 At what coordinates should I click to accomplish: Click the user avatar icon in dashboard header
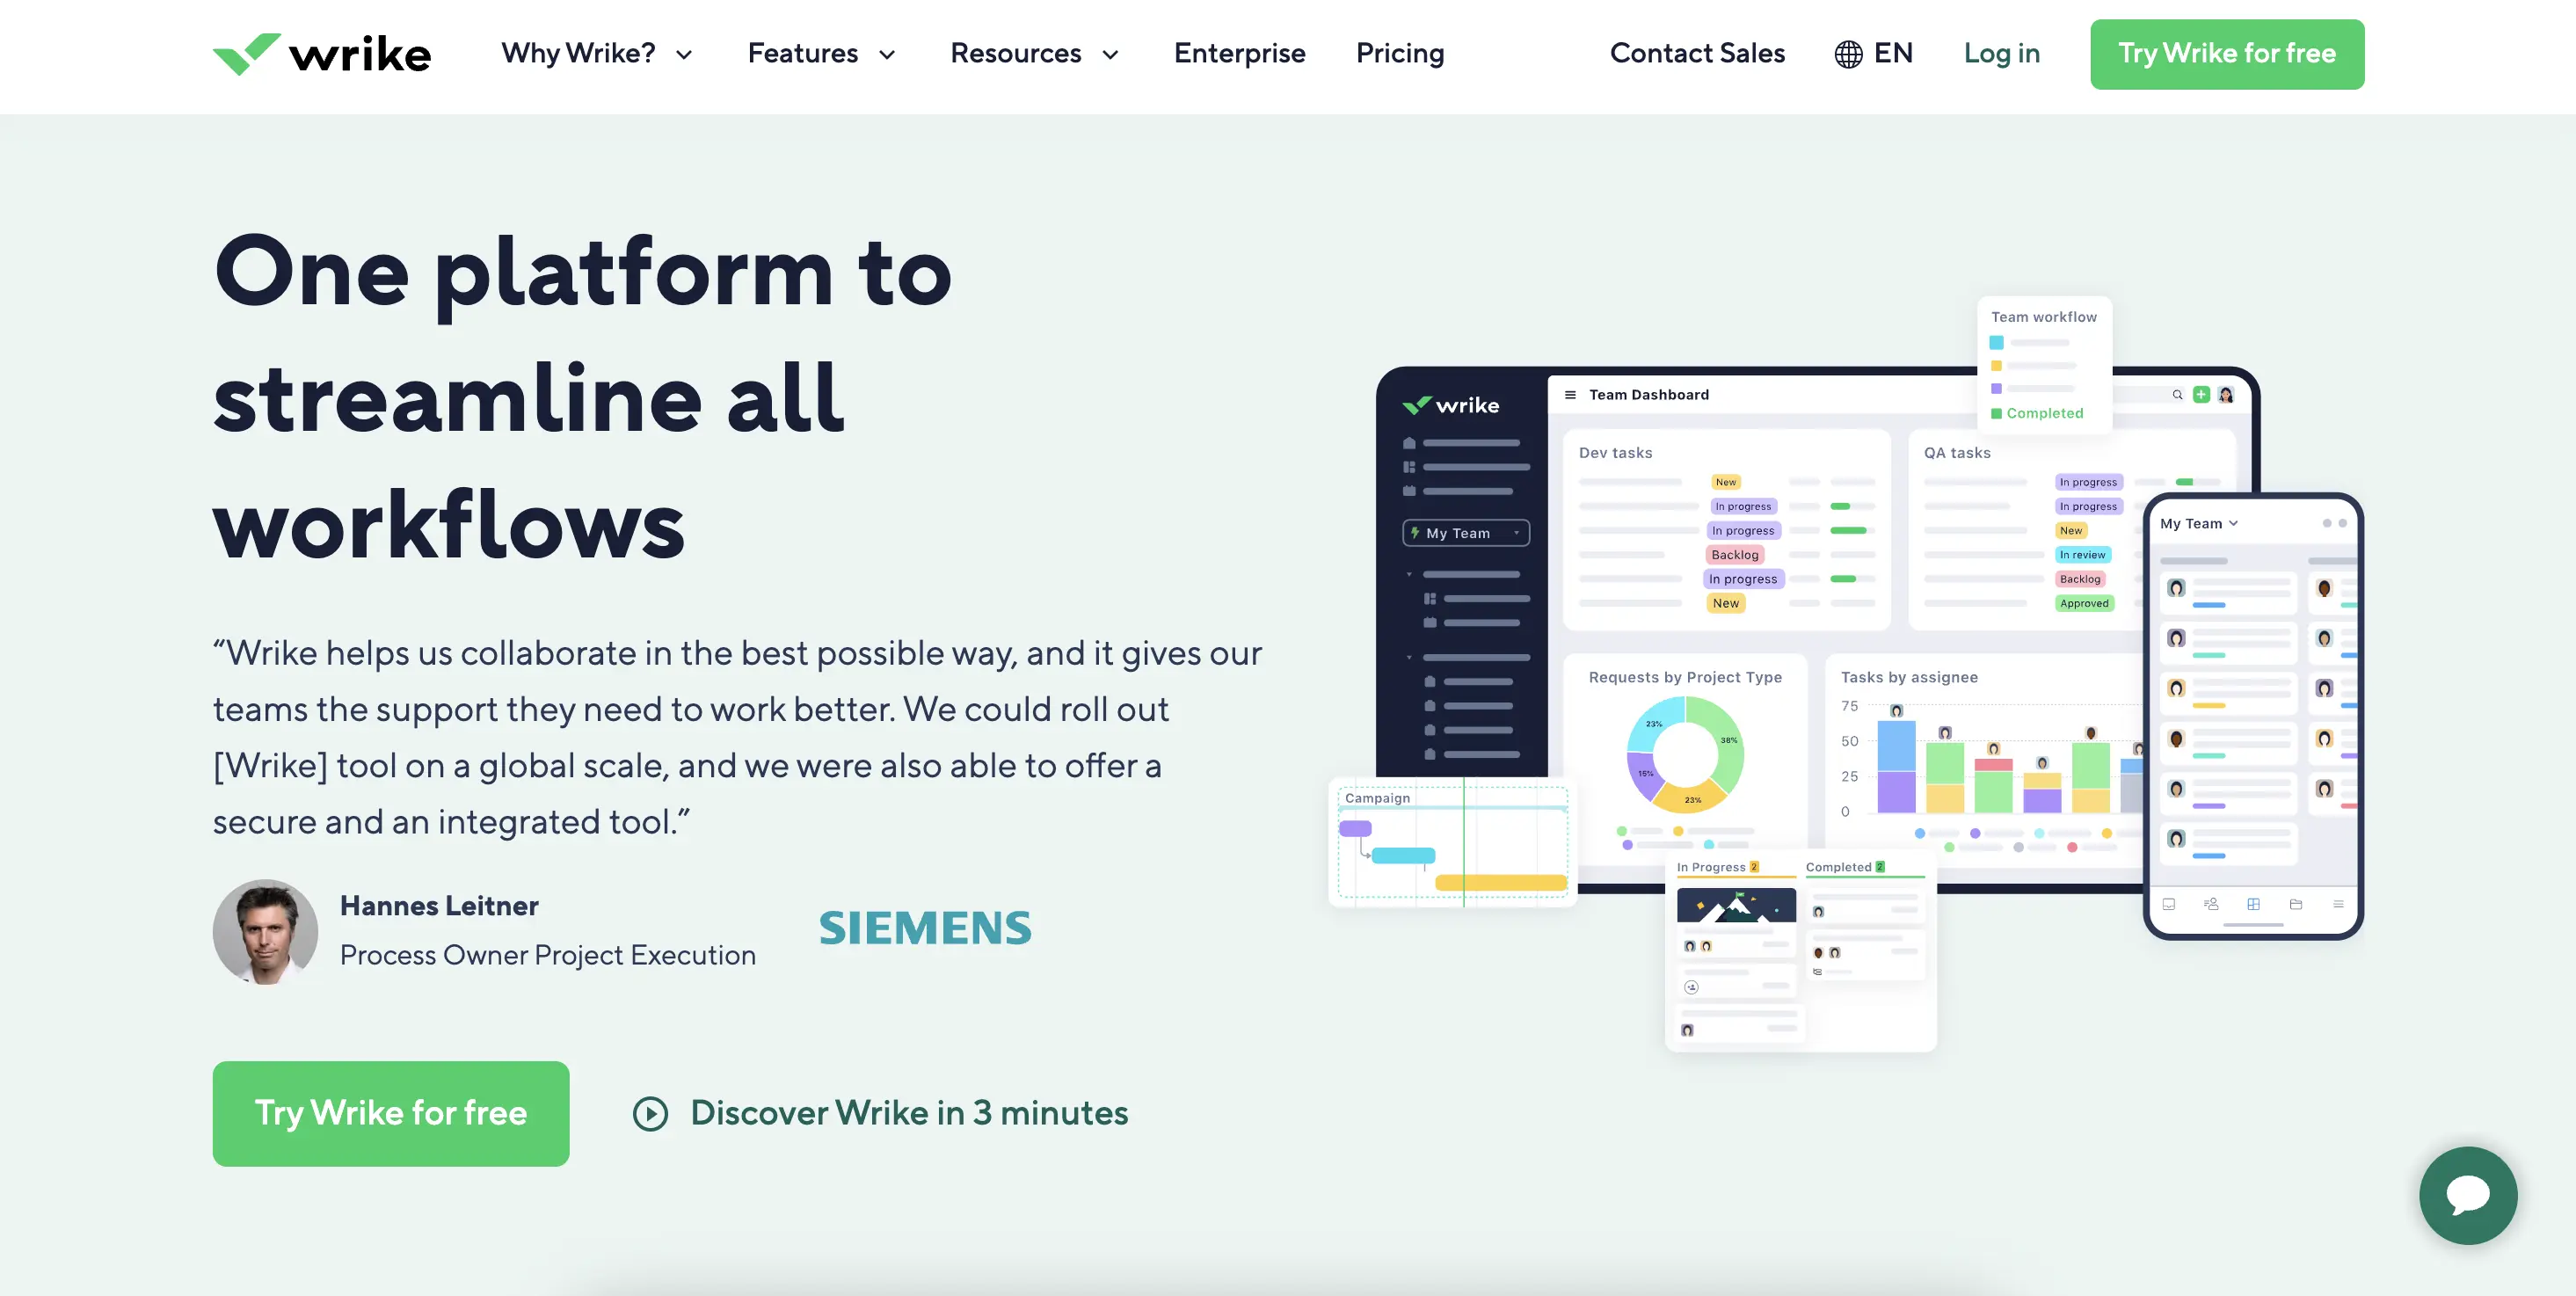pyautogui.click(x=2226, y=395)
